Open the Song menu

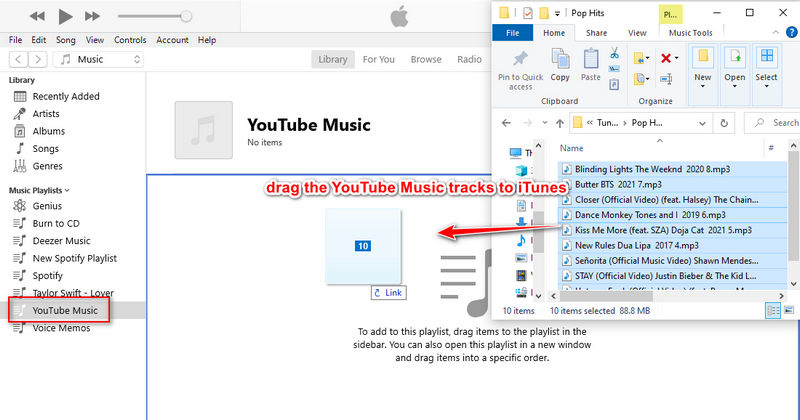click(x=65, y=40)
